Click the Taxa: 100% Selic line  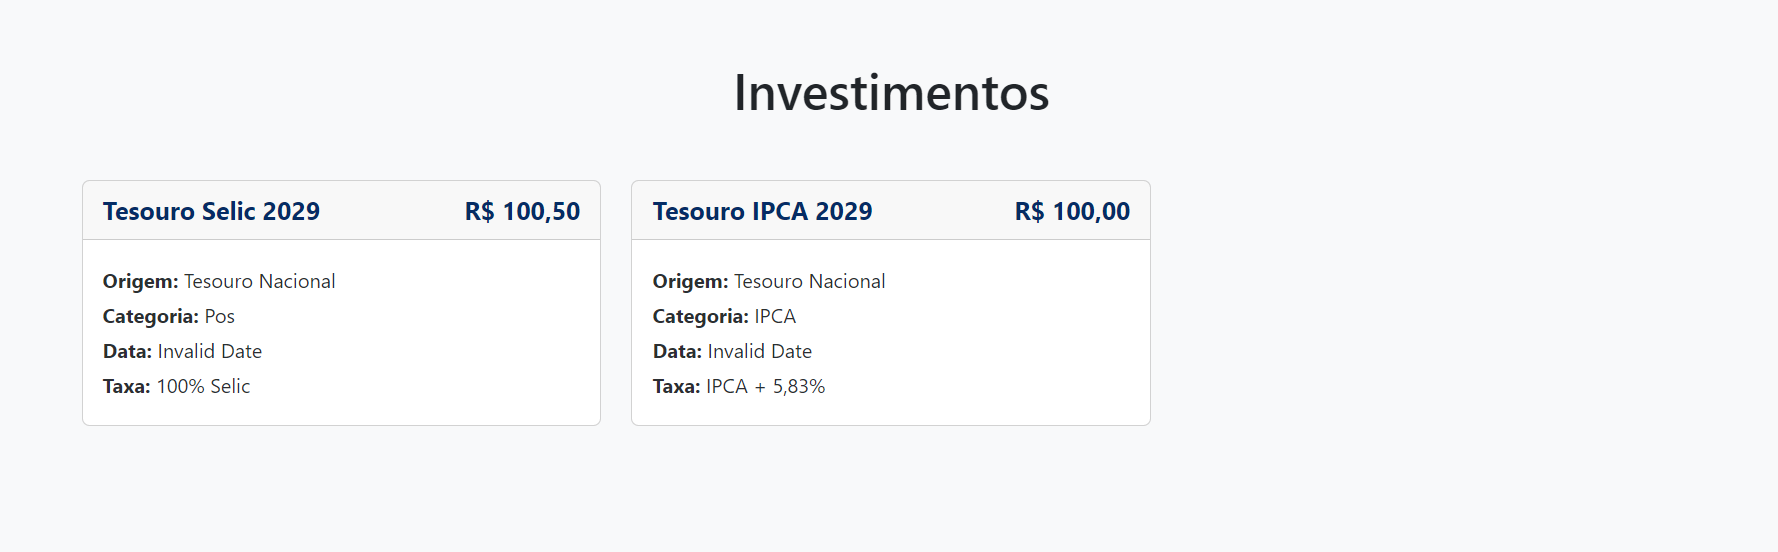pos(176,386)
